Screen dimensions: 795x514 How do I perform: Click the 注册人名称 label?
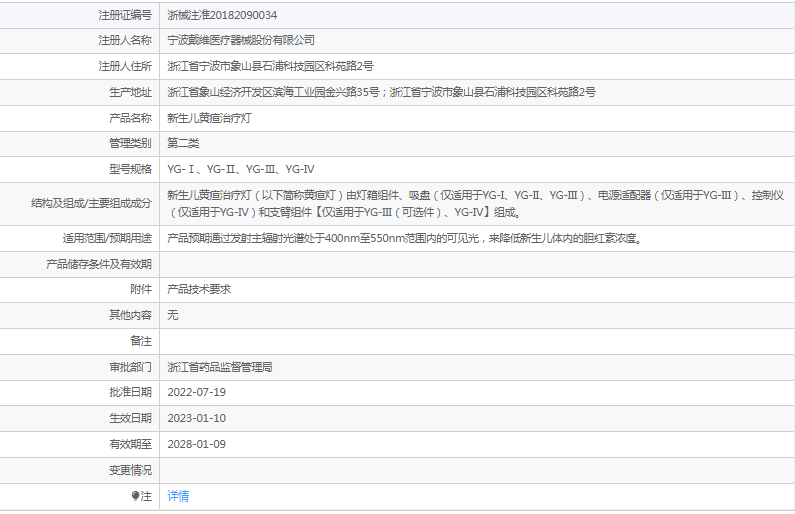[125, 40]
